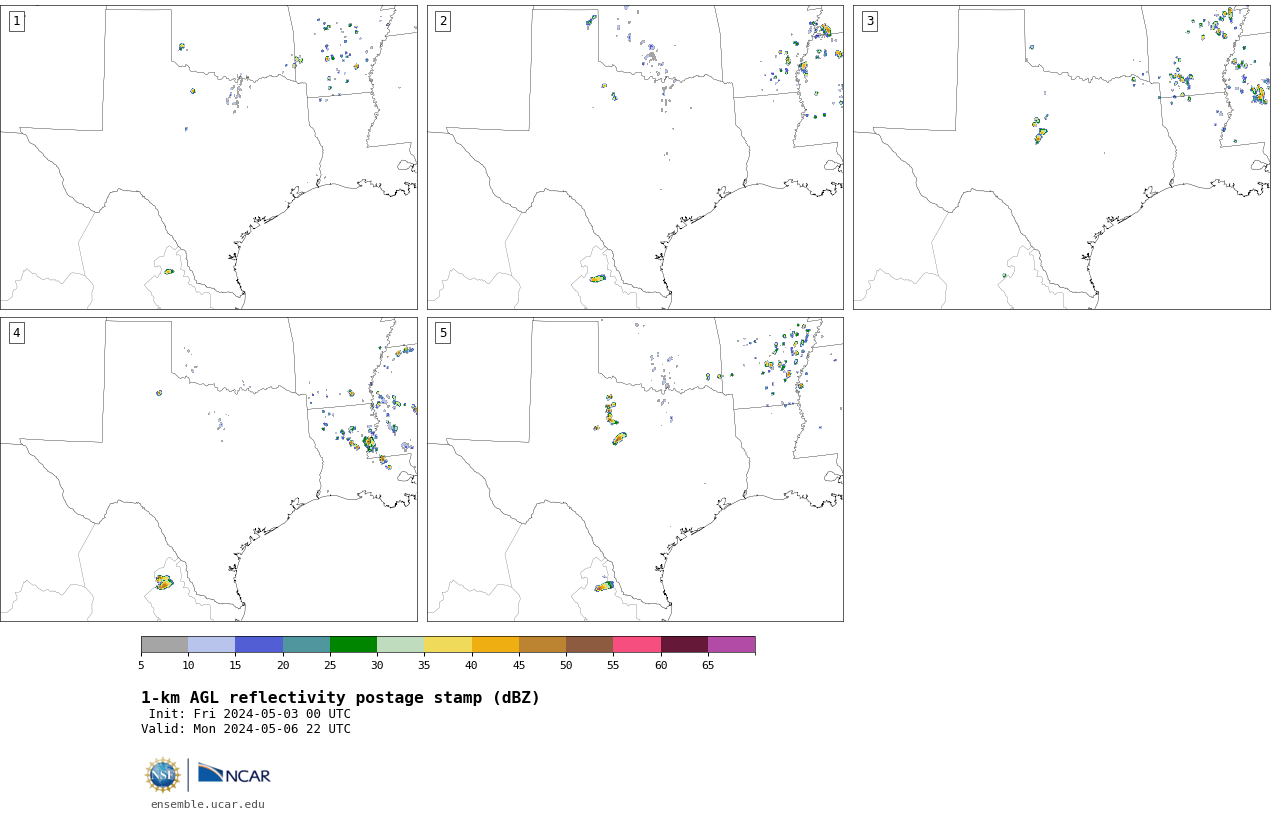Click the colorbar tick label 30

pyautogui.click(x=377, y=665)
